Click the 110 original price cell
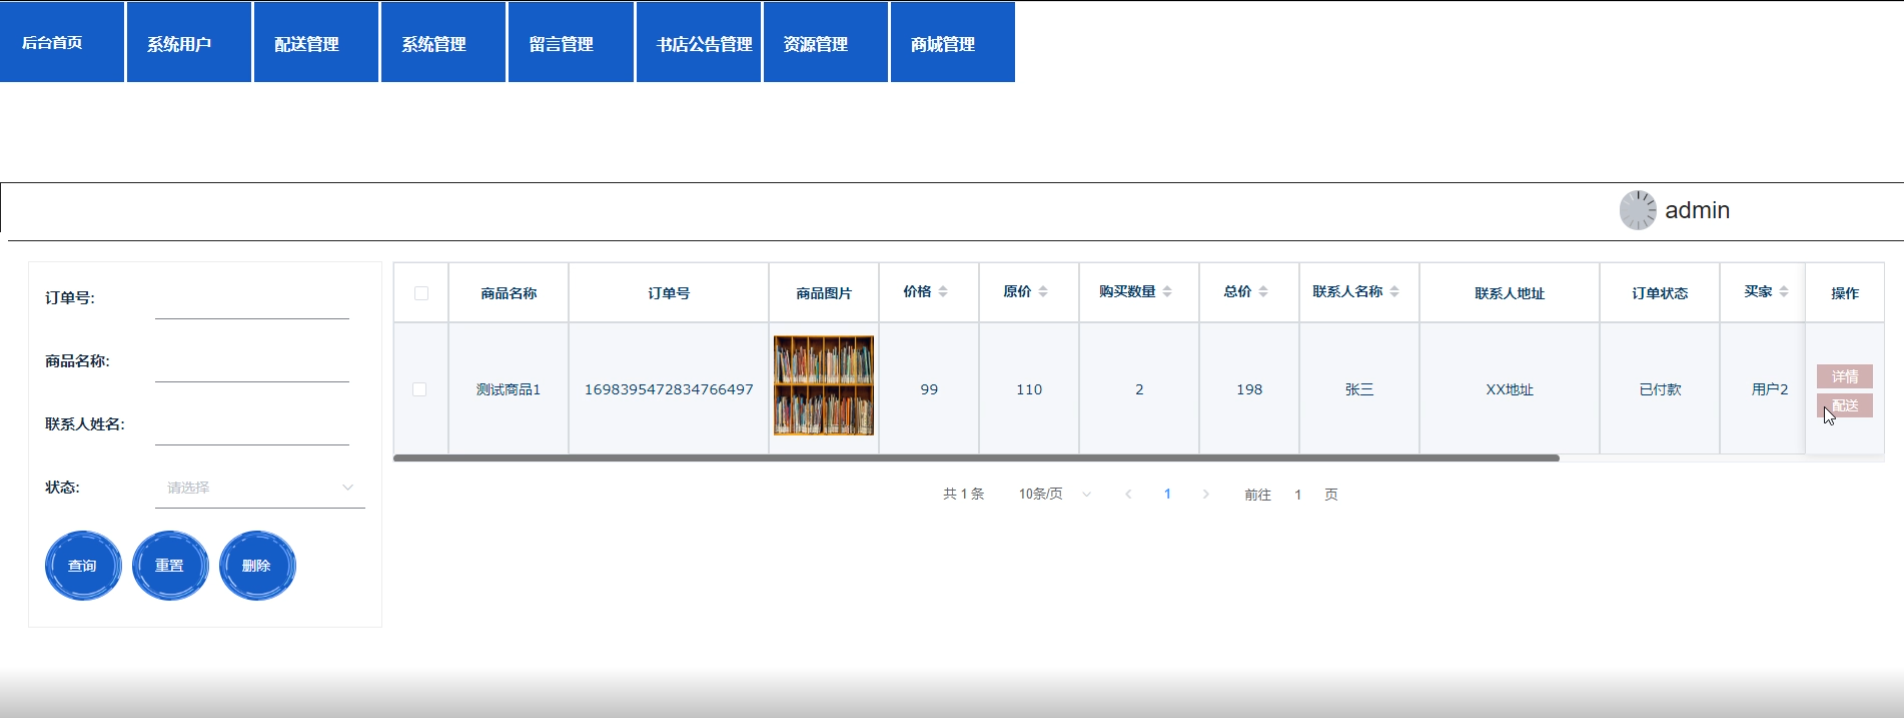The height and width of the screenshot is (718, 1904). 1029,389
